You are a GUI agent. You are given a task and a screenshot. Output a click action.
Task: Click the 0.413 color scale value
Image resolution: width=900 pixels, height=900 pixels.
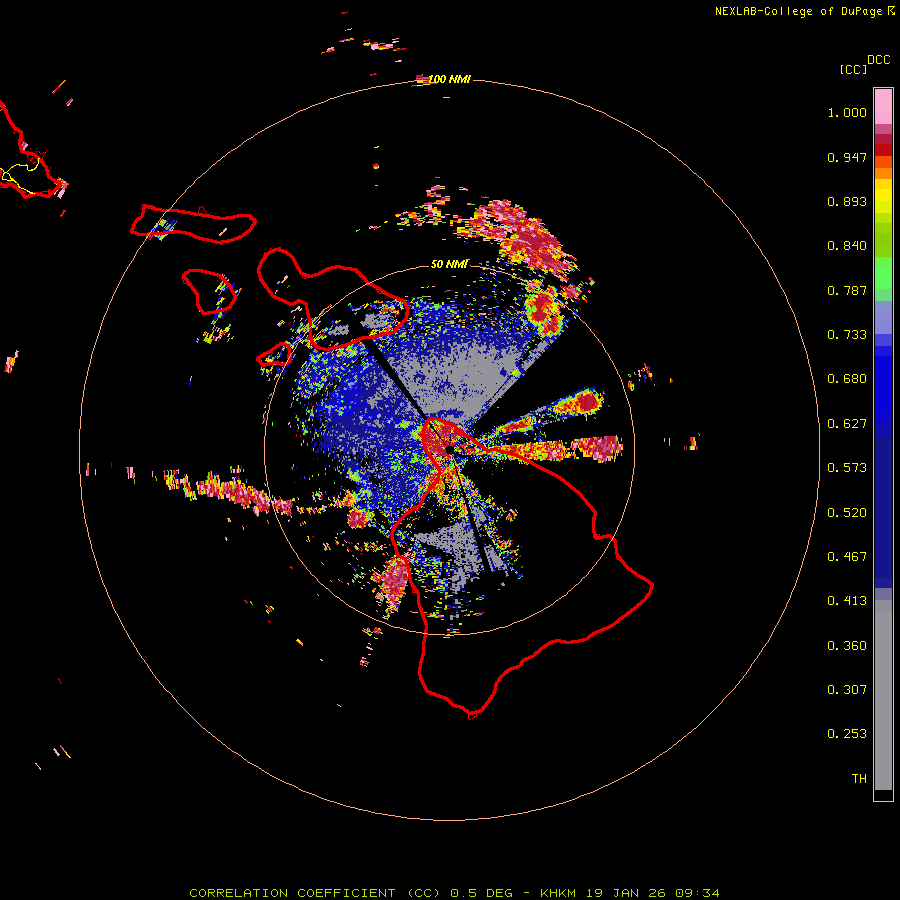pyautogui.click(x=847, y=601)
